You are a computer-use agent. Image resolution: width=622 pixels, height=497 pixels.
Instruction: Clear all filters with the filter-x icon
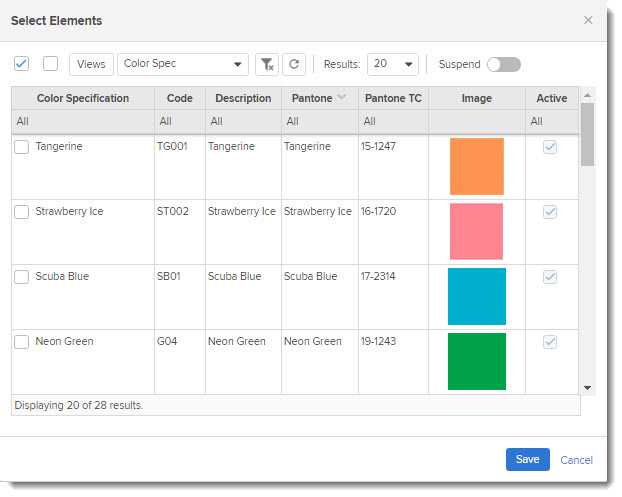[x=267, y=64]
